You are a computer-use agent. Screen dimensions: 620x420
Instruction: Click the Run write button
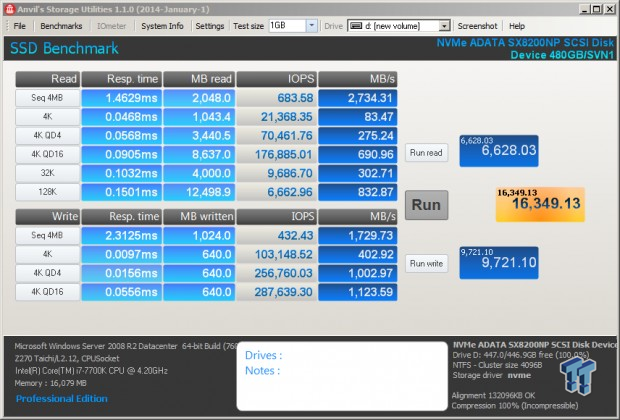click(x=426, y=263)
